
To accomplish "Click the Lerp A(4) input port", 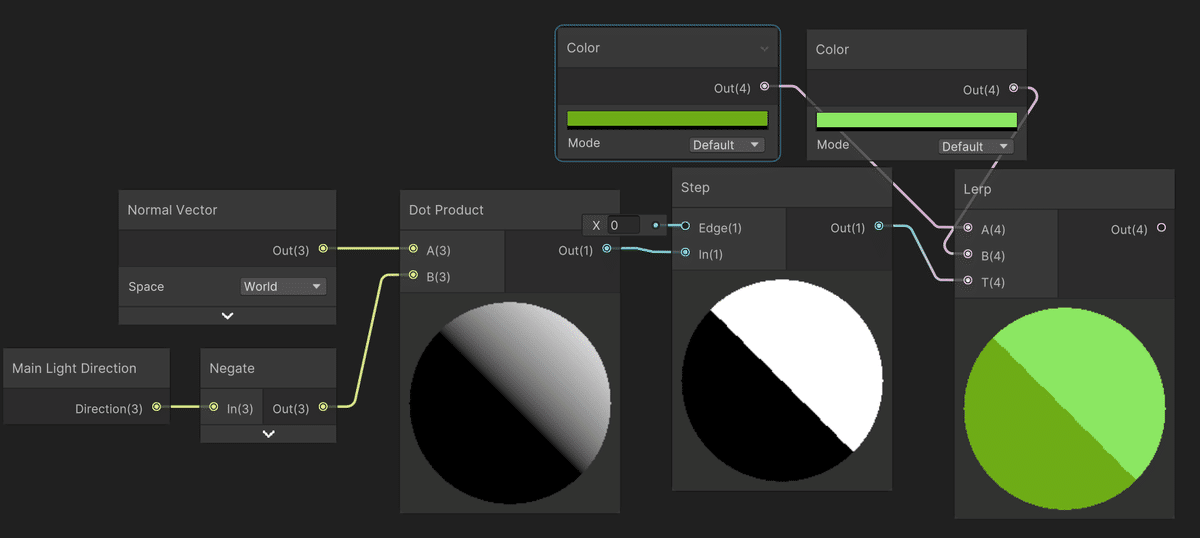I will [968, 228].
